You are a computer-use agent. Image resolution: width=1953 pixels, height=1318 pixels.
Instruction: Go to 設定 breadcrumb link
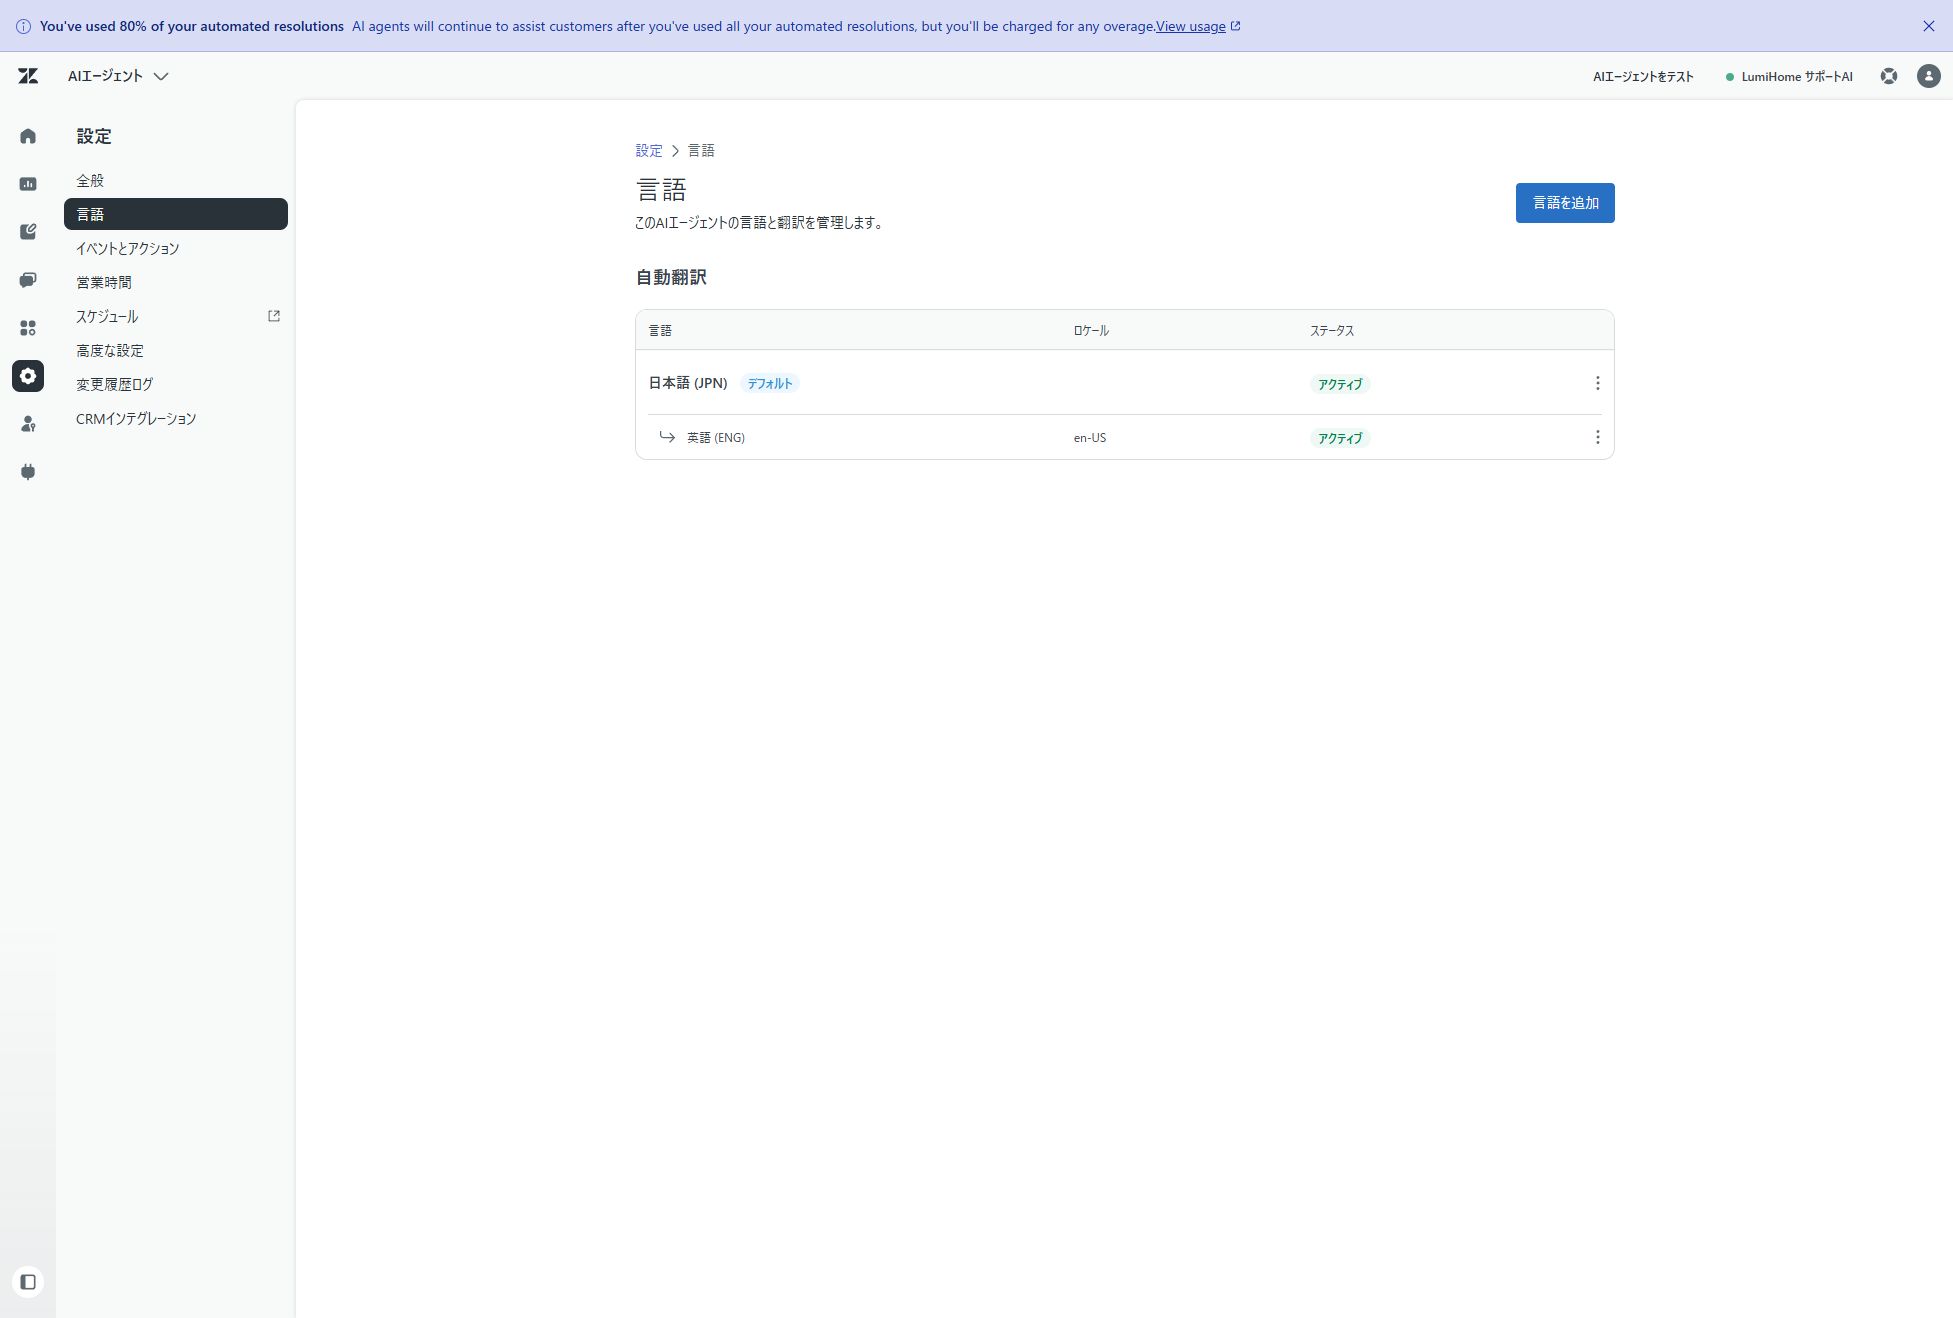pyautogui.click(x=648, y=150)
